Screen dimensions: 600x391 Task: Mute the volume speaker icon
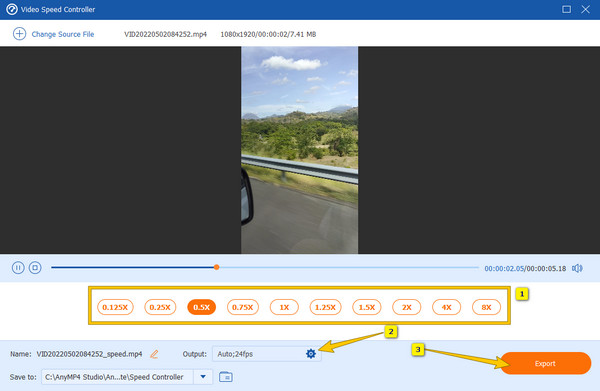click(577, 268)
